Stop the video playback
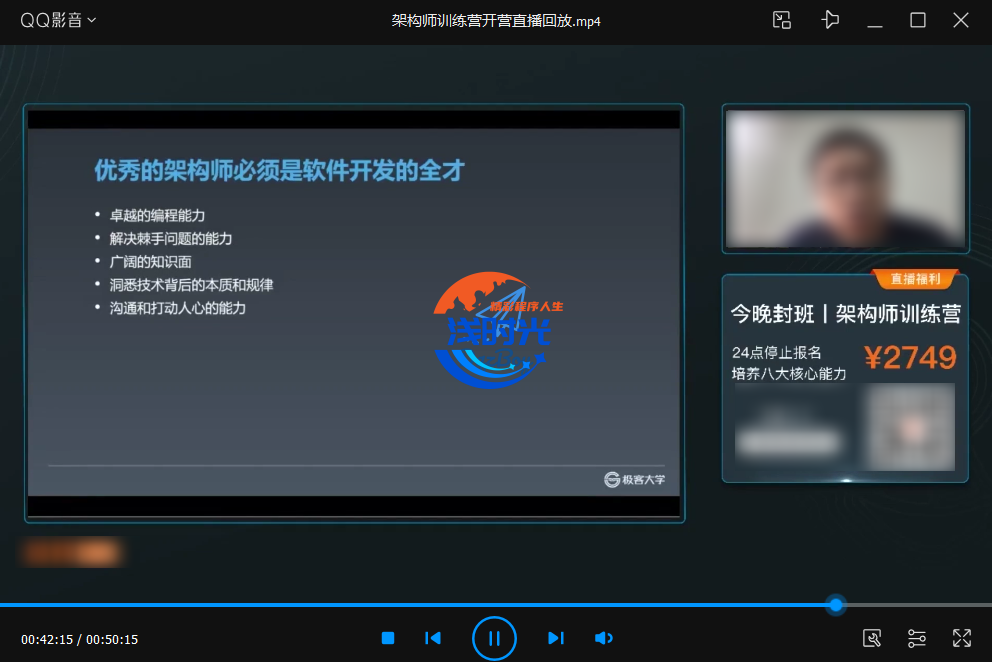The height and width of the screenshot is (662, 992). (388, 638)
